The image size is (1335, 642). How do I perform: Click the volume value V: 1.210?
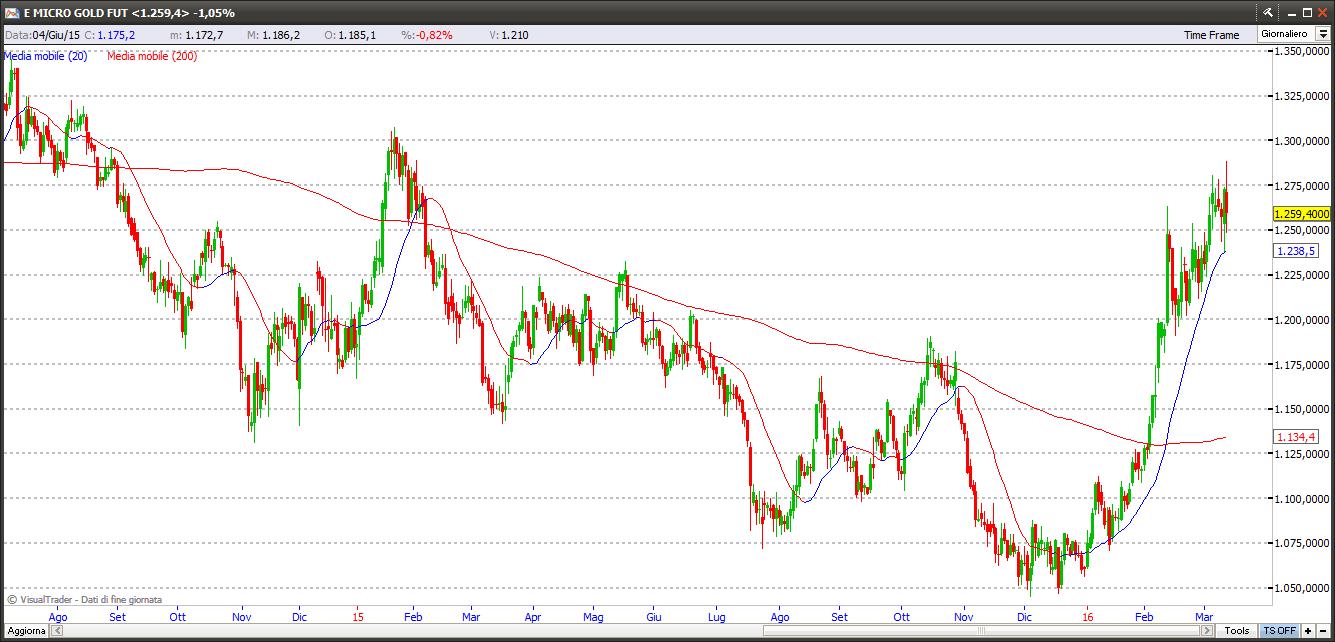(x=508, y=35)
